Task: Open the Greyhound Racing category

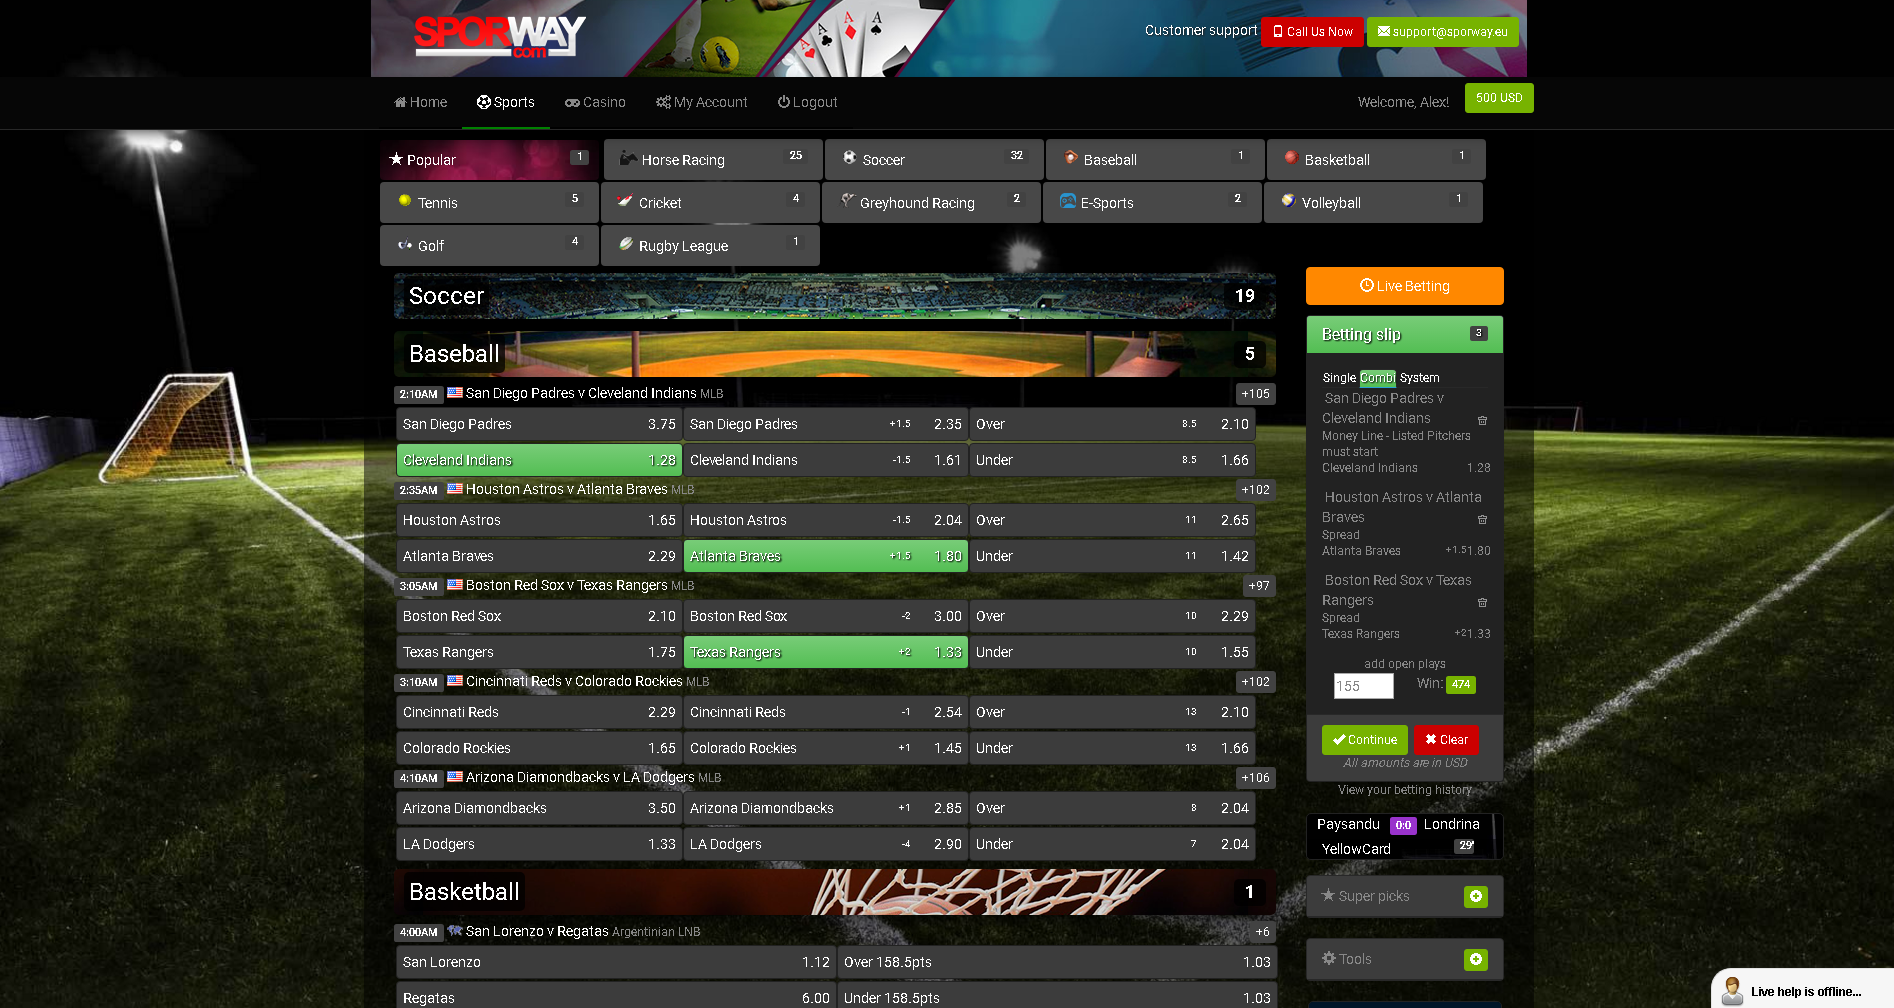Action: pos(931,203)
